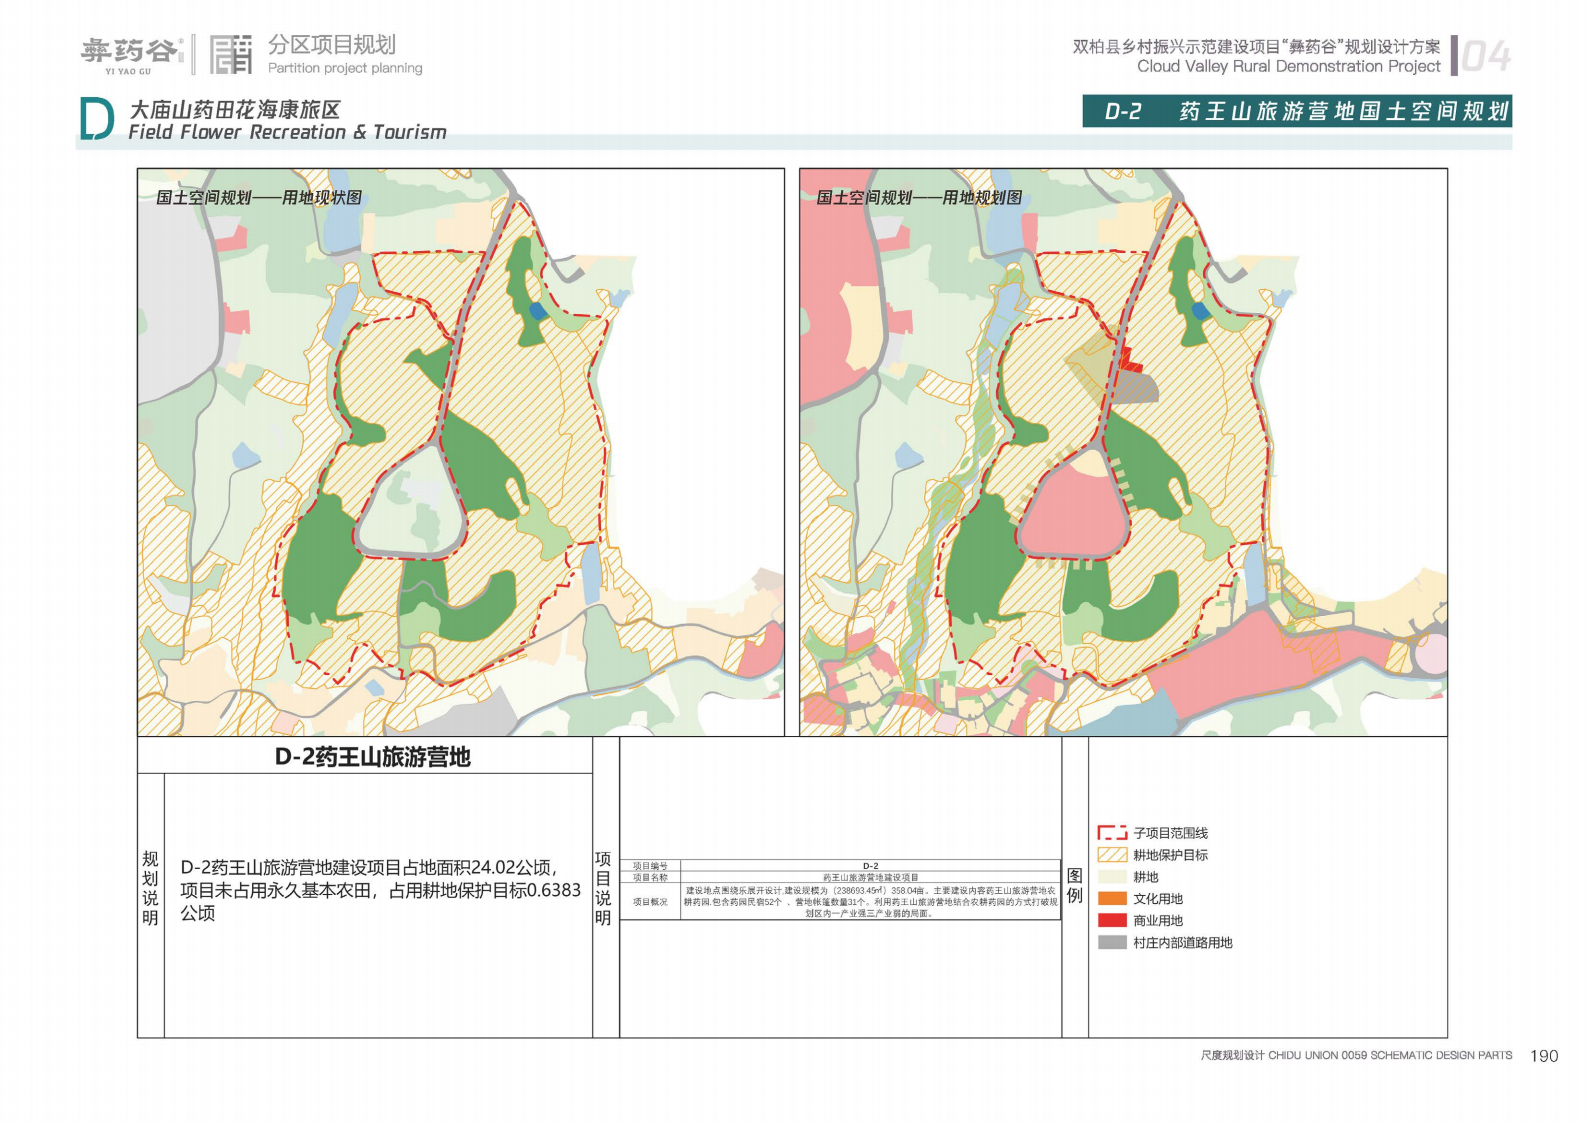Click the 图例 vertical label
This screenshot has height=1123, width=1588.
tap(1074, 886)
